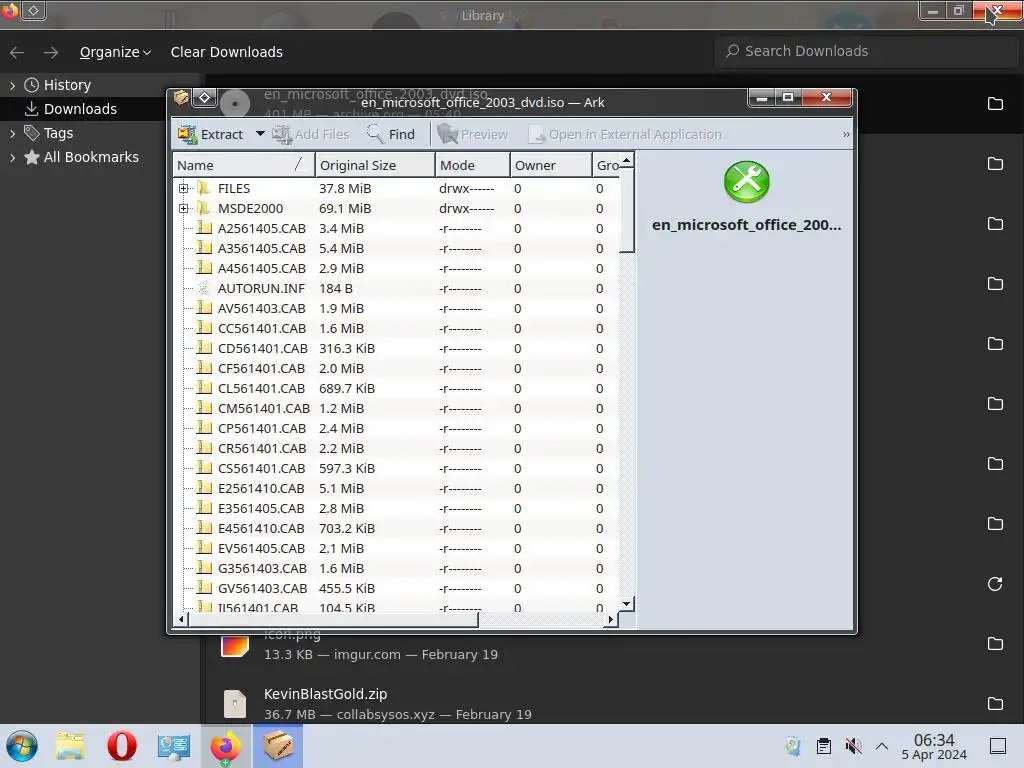Open the Extract dropdown arrow
This screenshot has width=1024, height=768.
[260, 134]
